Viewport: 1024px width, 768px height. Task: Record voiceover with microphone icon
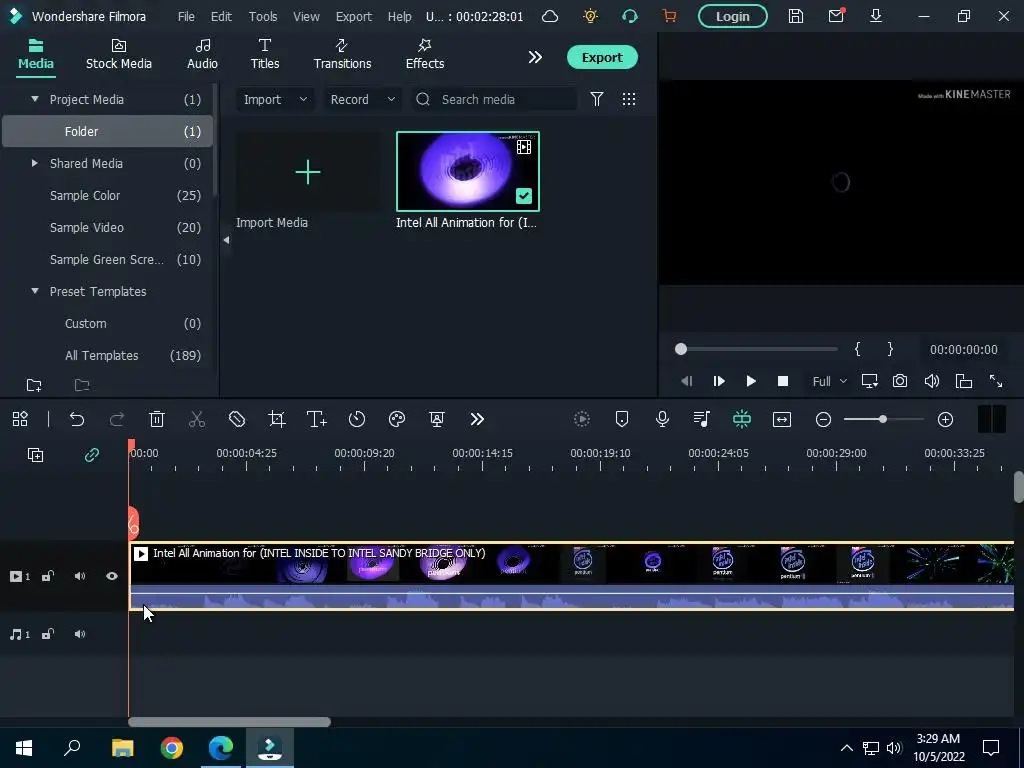662,419
